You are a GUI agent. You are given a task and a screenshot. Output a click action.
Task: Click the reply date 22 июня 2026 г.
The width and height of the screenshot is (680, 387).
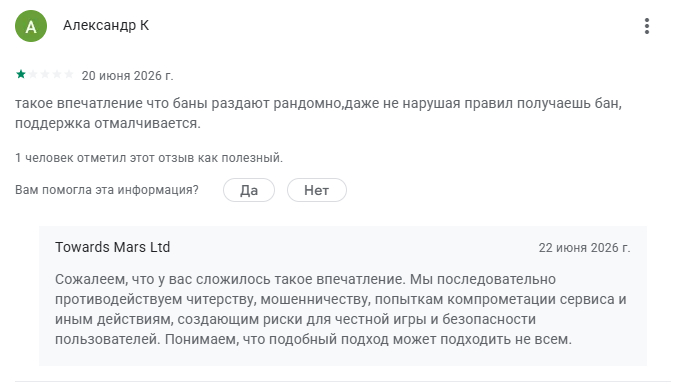click(x=584, y=248)
